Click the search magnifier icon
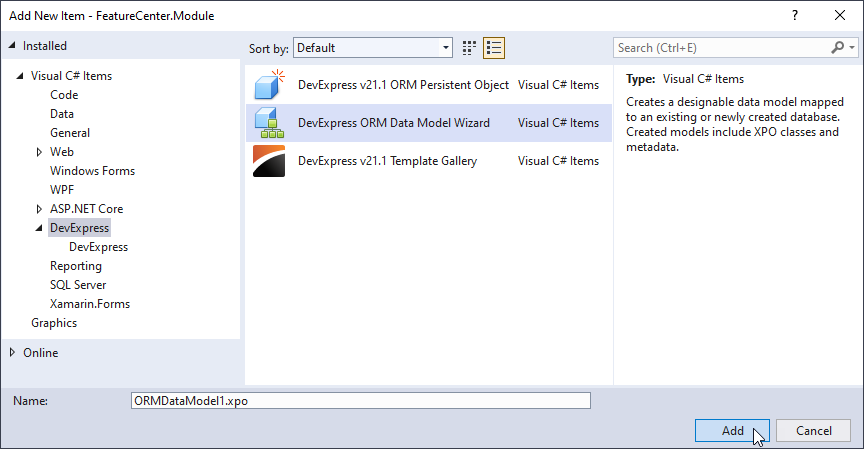 click(838, 48)
